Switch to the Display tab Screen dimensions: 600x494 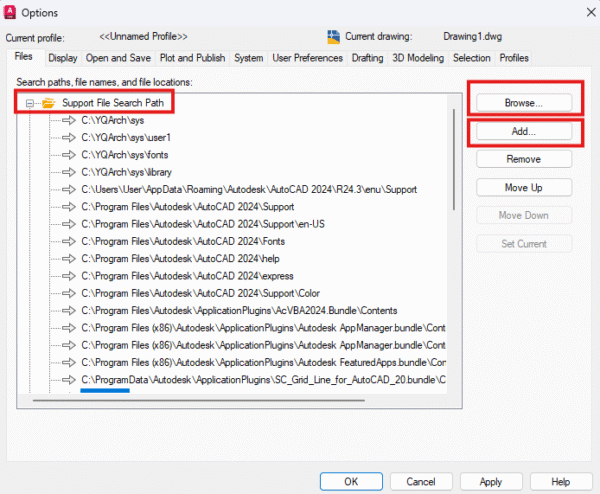click(x=62, y=58)
